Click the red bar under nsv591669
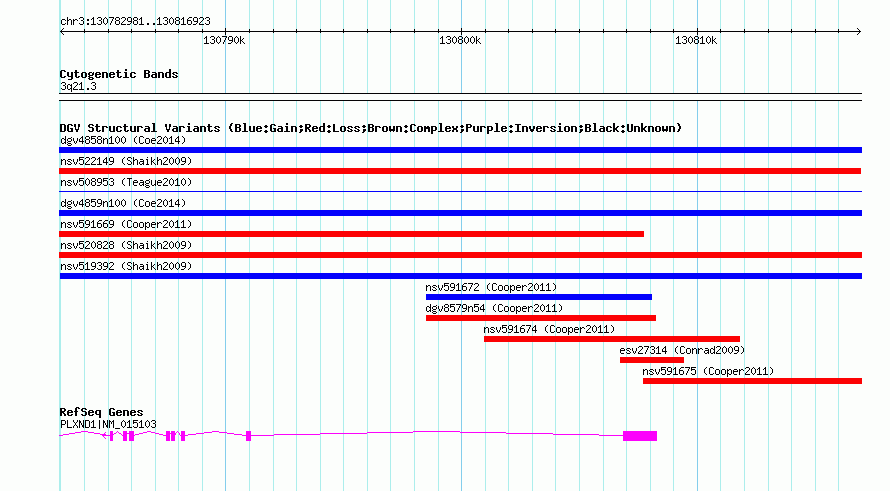 [x=351, y=234]
